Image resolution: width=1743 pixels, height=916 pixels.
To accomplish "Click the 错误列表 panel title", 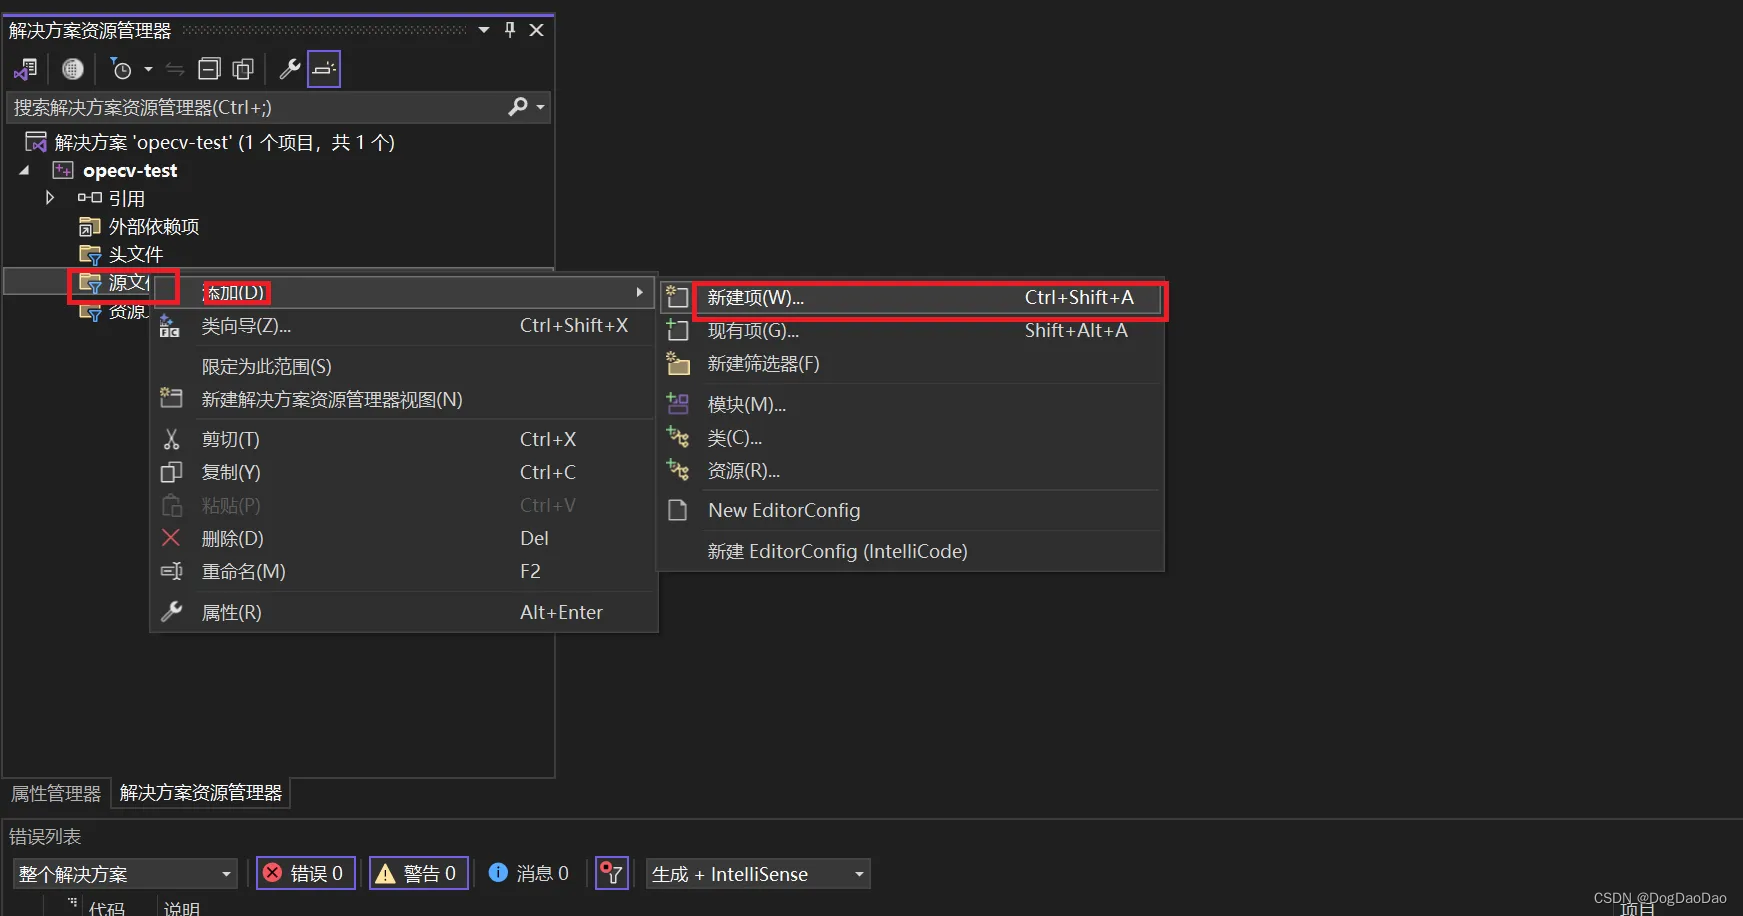I will pos(45,836).
